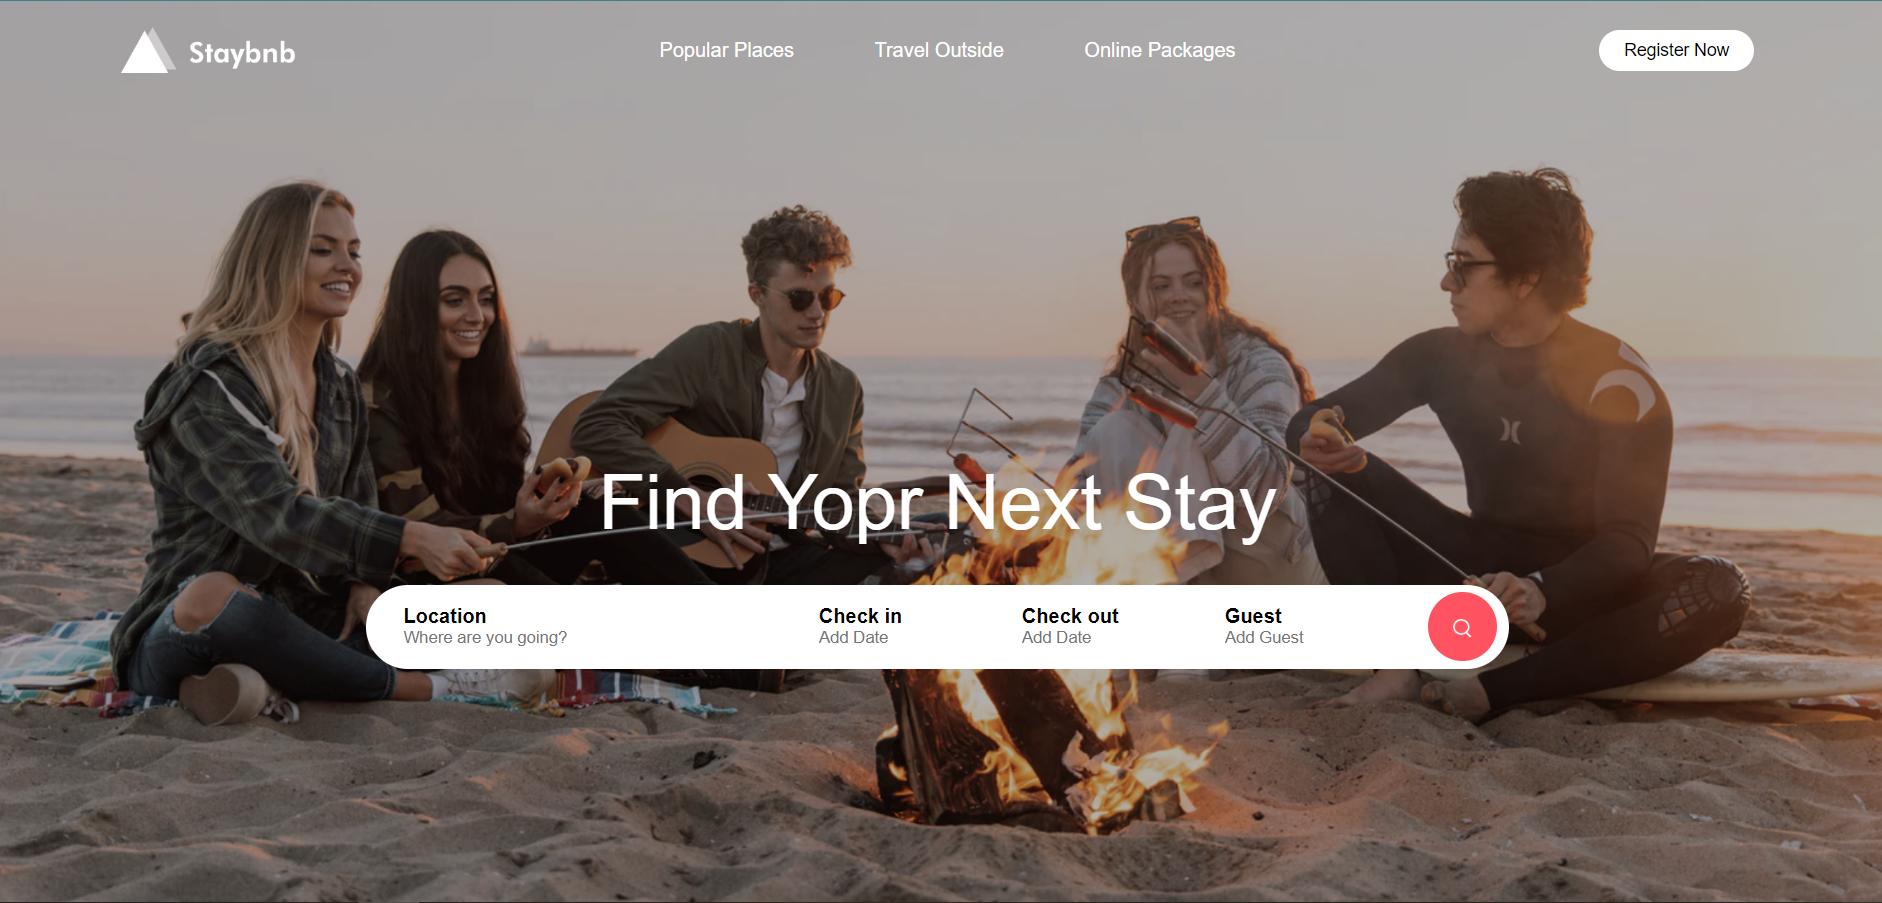
Task: Click the Guest label
Action: coord(1253,616)
